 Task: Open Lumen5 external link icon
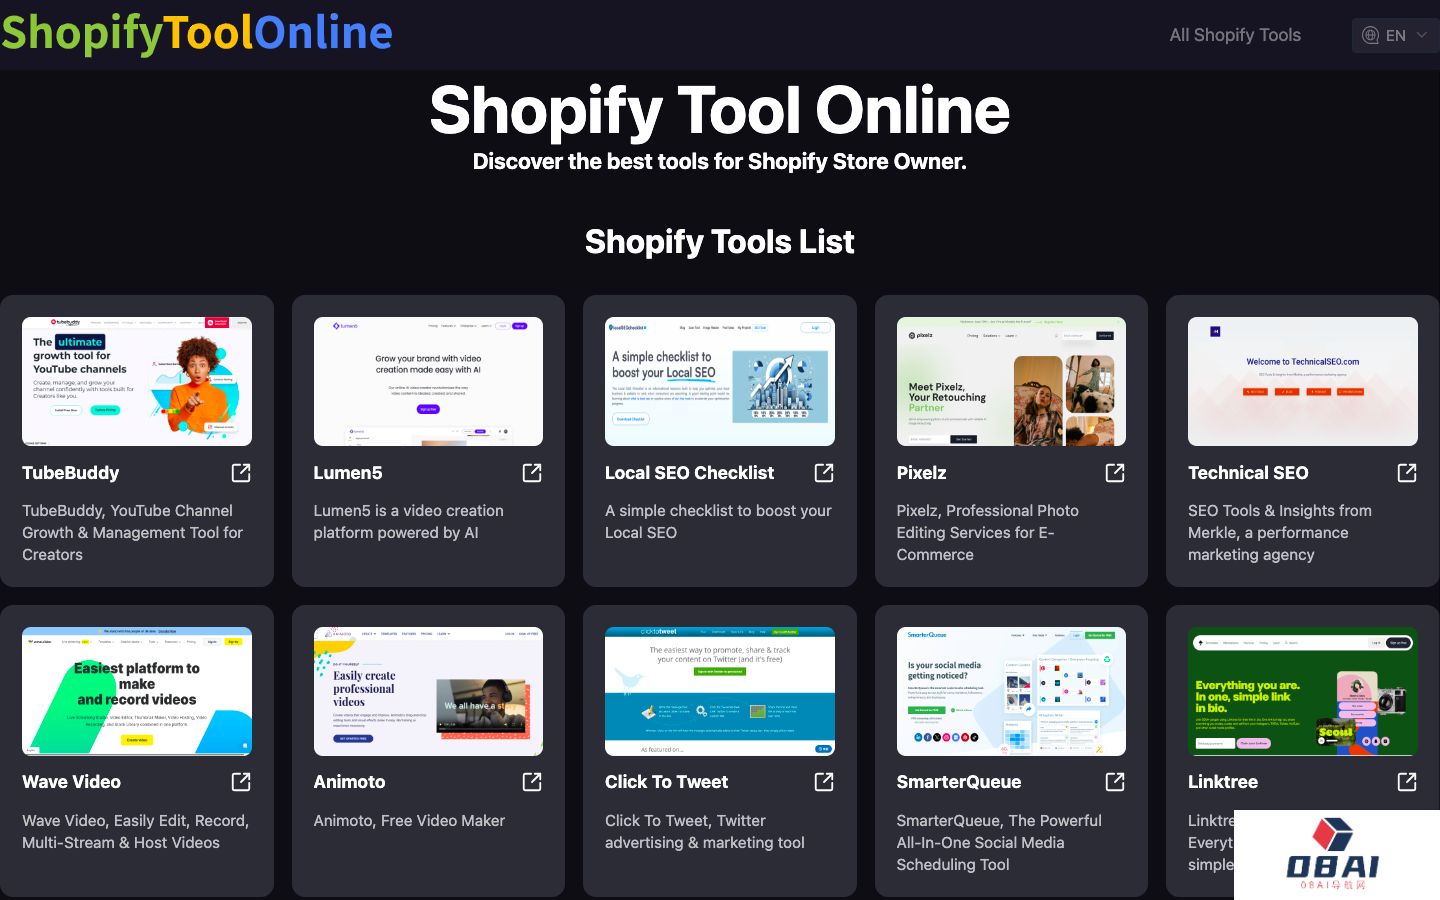point(532,472)
